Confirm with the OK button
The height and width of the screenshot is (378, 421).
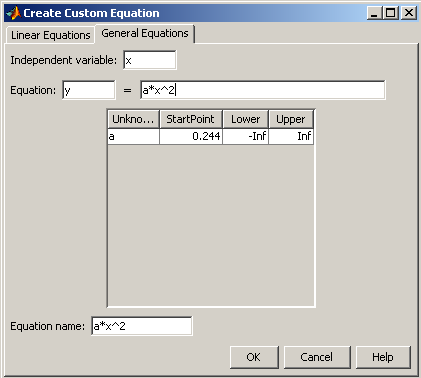pos(254,357)
